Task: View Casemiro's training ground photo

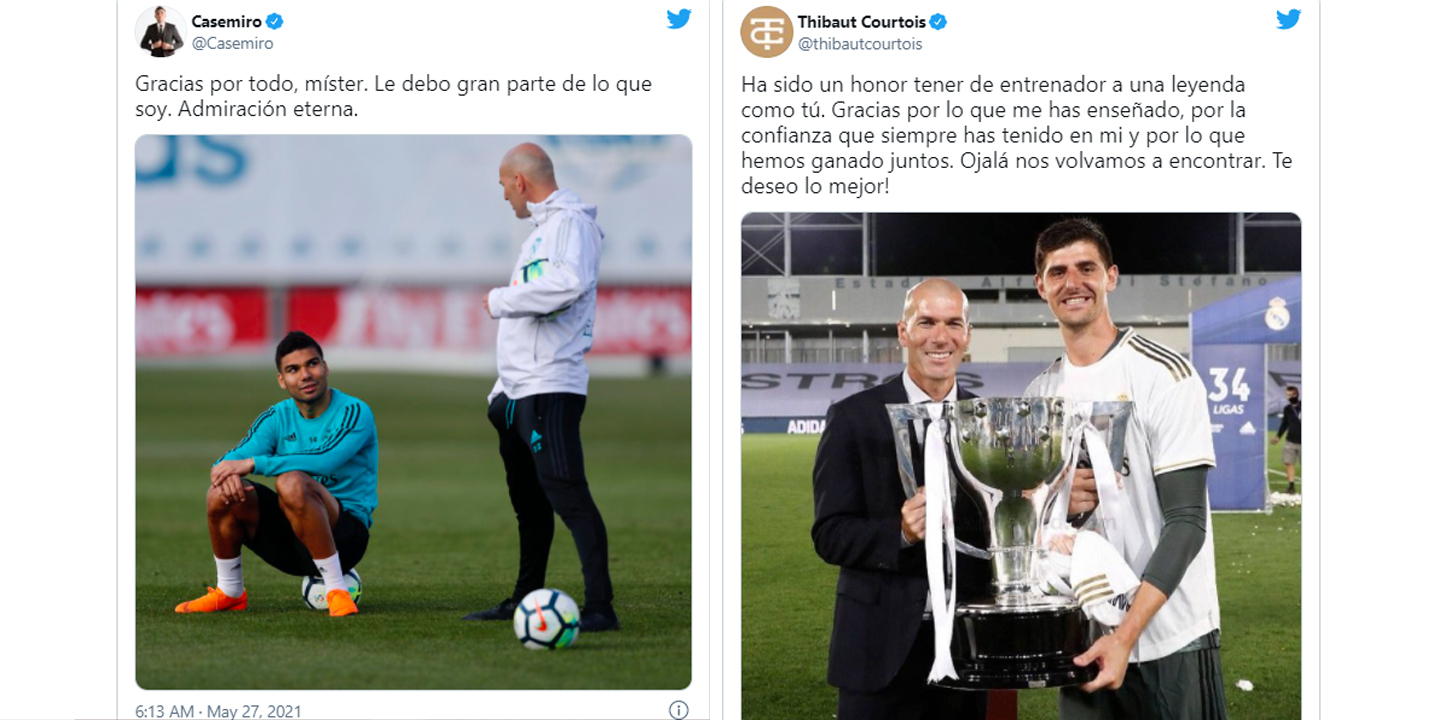Action: 414,412
